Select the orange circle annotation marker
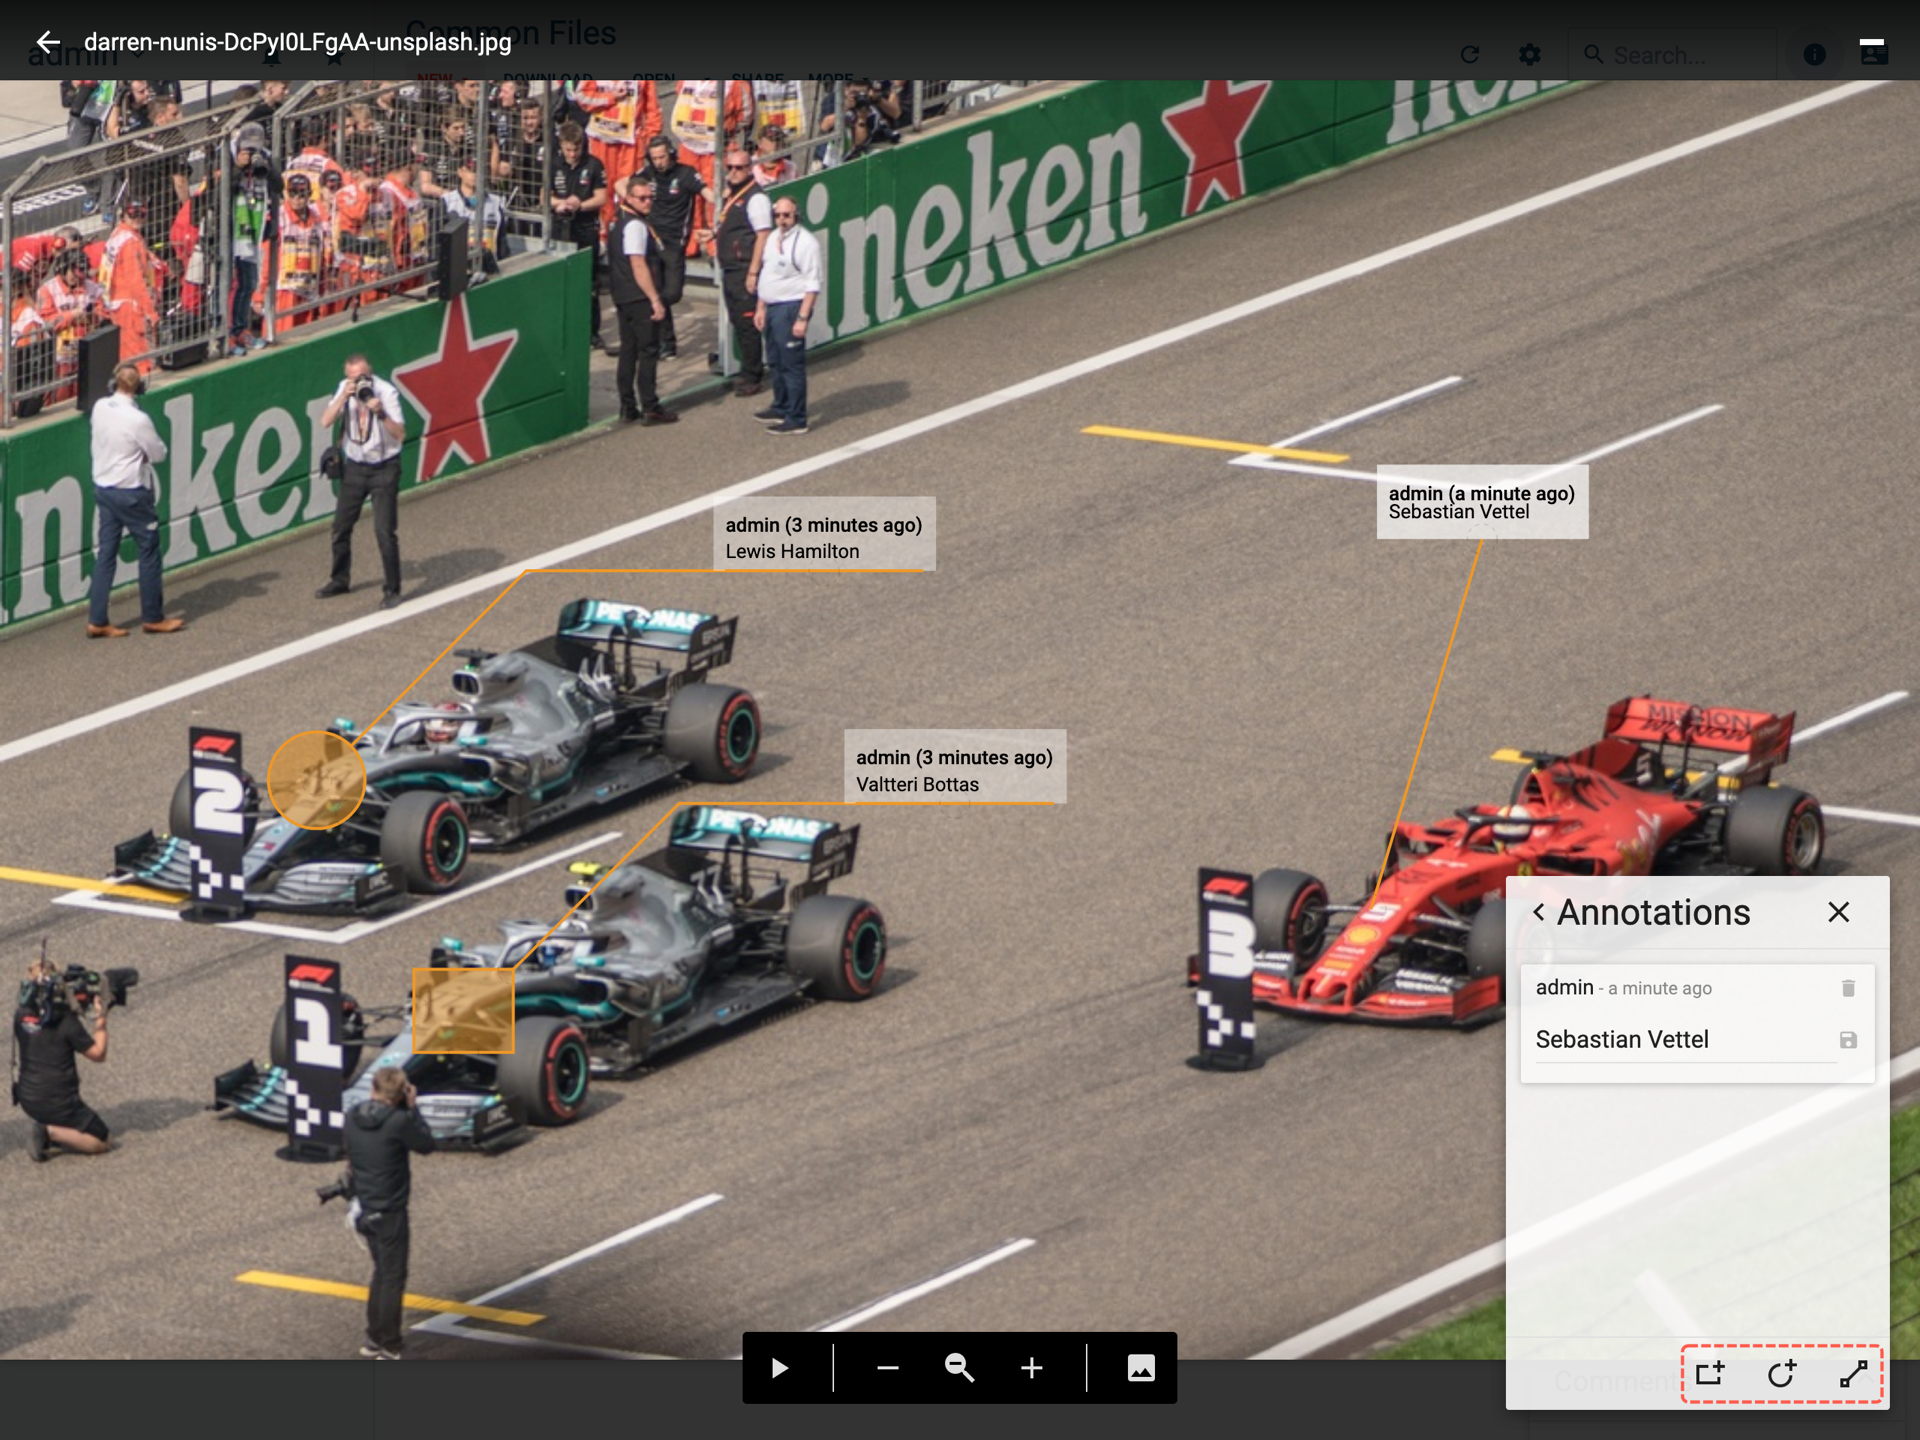 [316, 780]
